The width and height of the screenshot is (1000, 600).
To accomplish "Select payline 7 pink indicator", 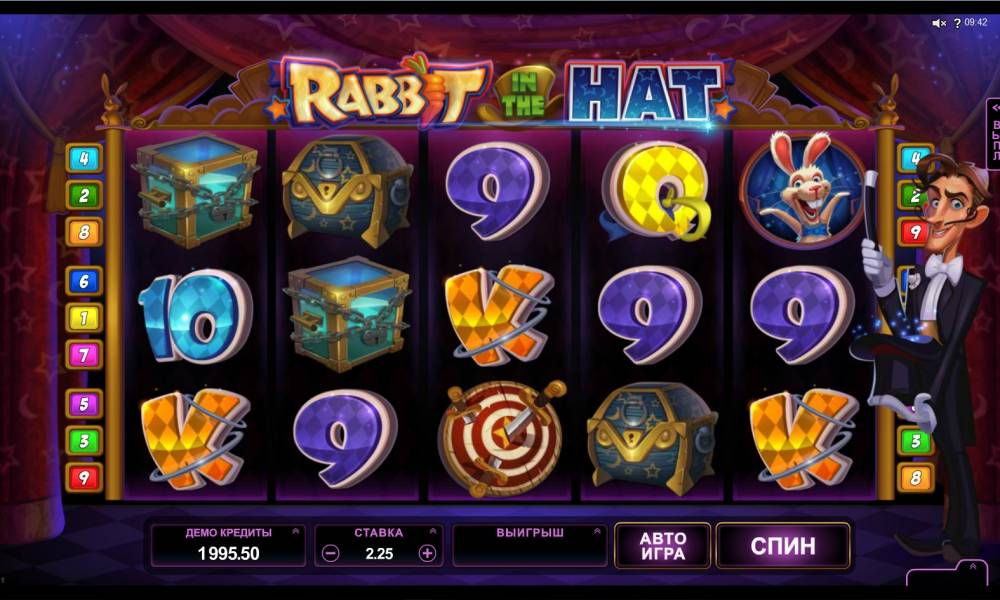I will [x=84, y=355].
